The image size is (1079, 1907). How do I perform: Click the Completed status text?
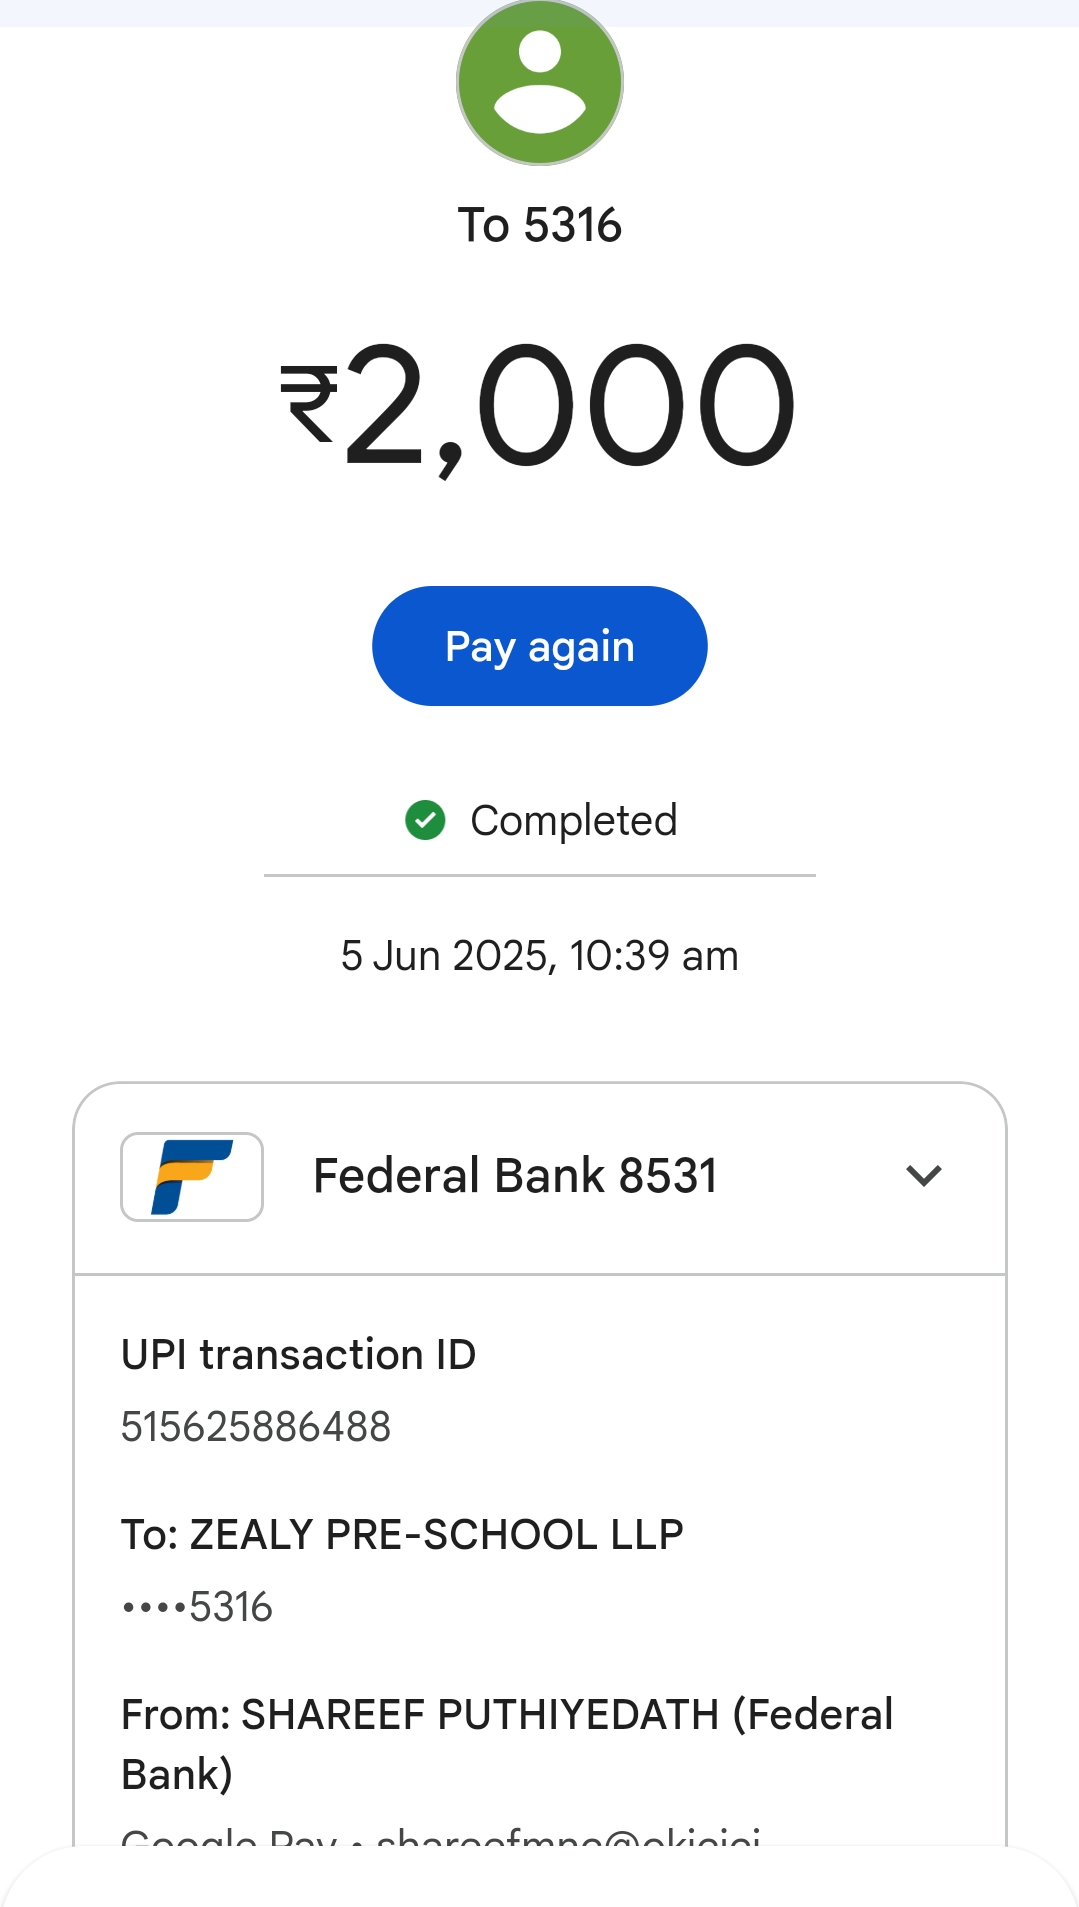click(x=574, y=820)
